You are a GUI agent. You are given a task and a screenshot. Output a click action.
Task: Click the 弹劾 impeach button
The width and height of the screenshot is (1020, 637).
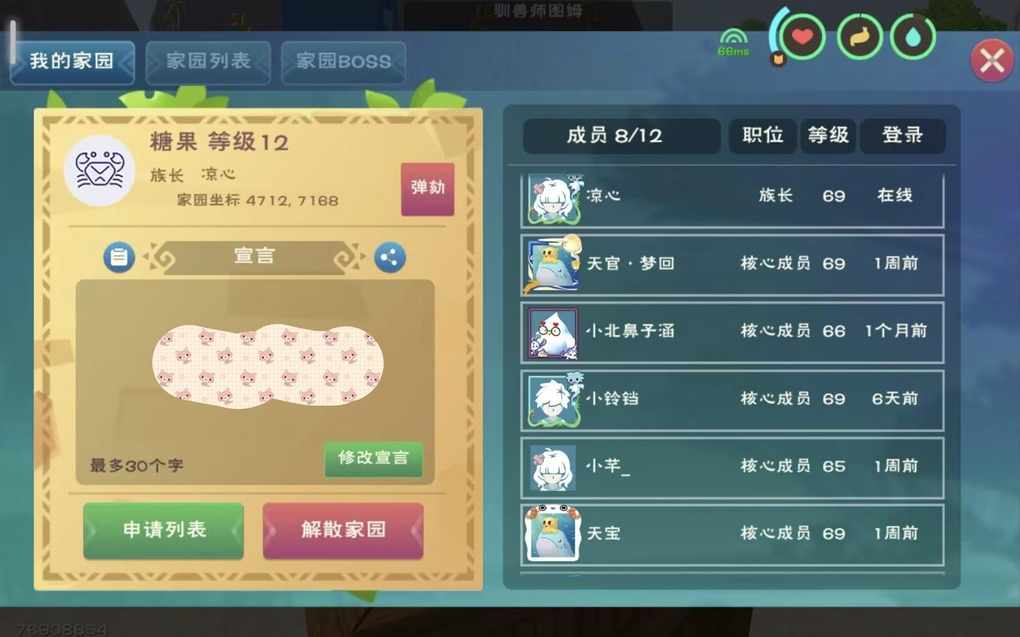point(427,189)
